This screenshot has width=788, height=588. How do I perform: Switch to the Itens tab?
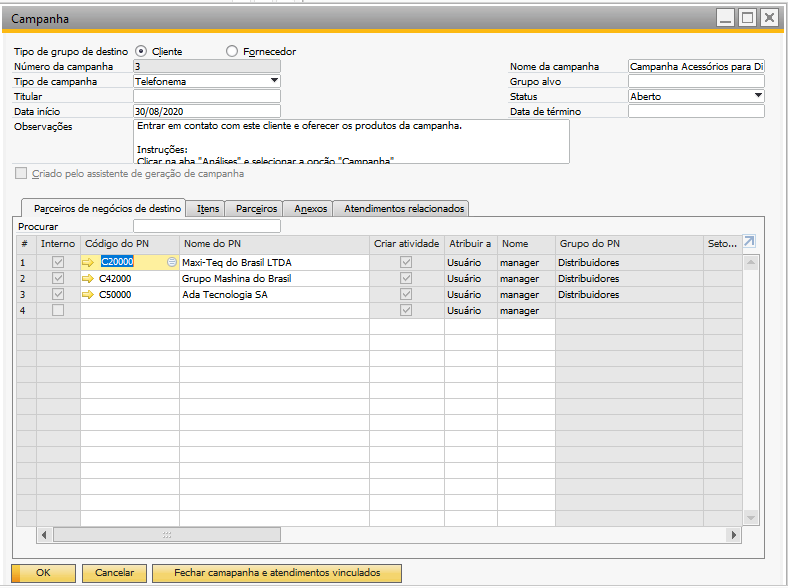point(206,209)
